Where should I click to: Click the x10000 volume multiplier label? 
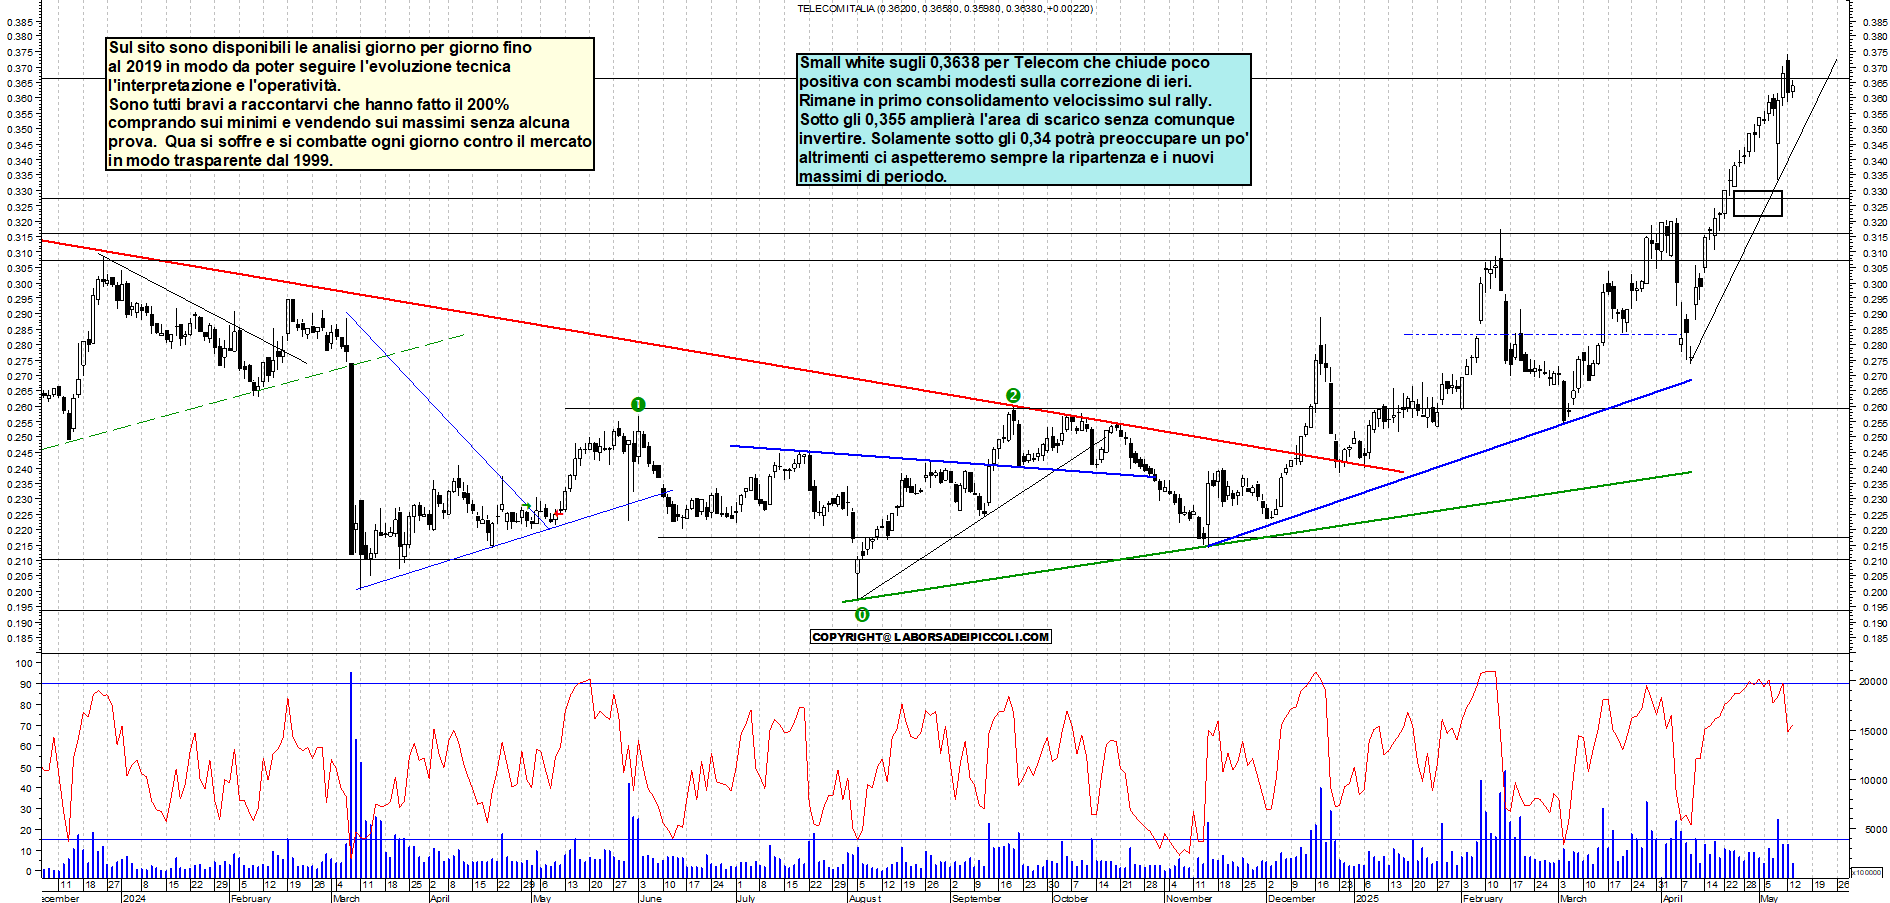(x=1867, y=872)
